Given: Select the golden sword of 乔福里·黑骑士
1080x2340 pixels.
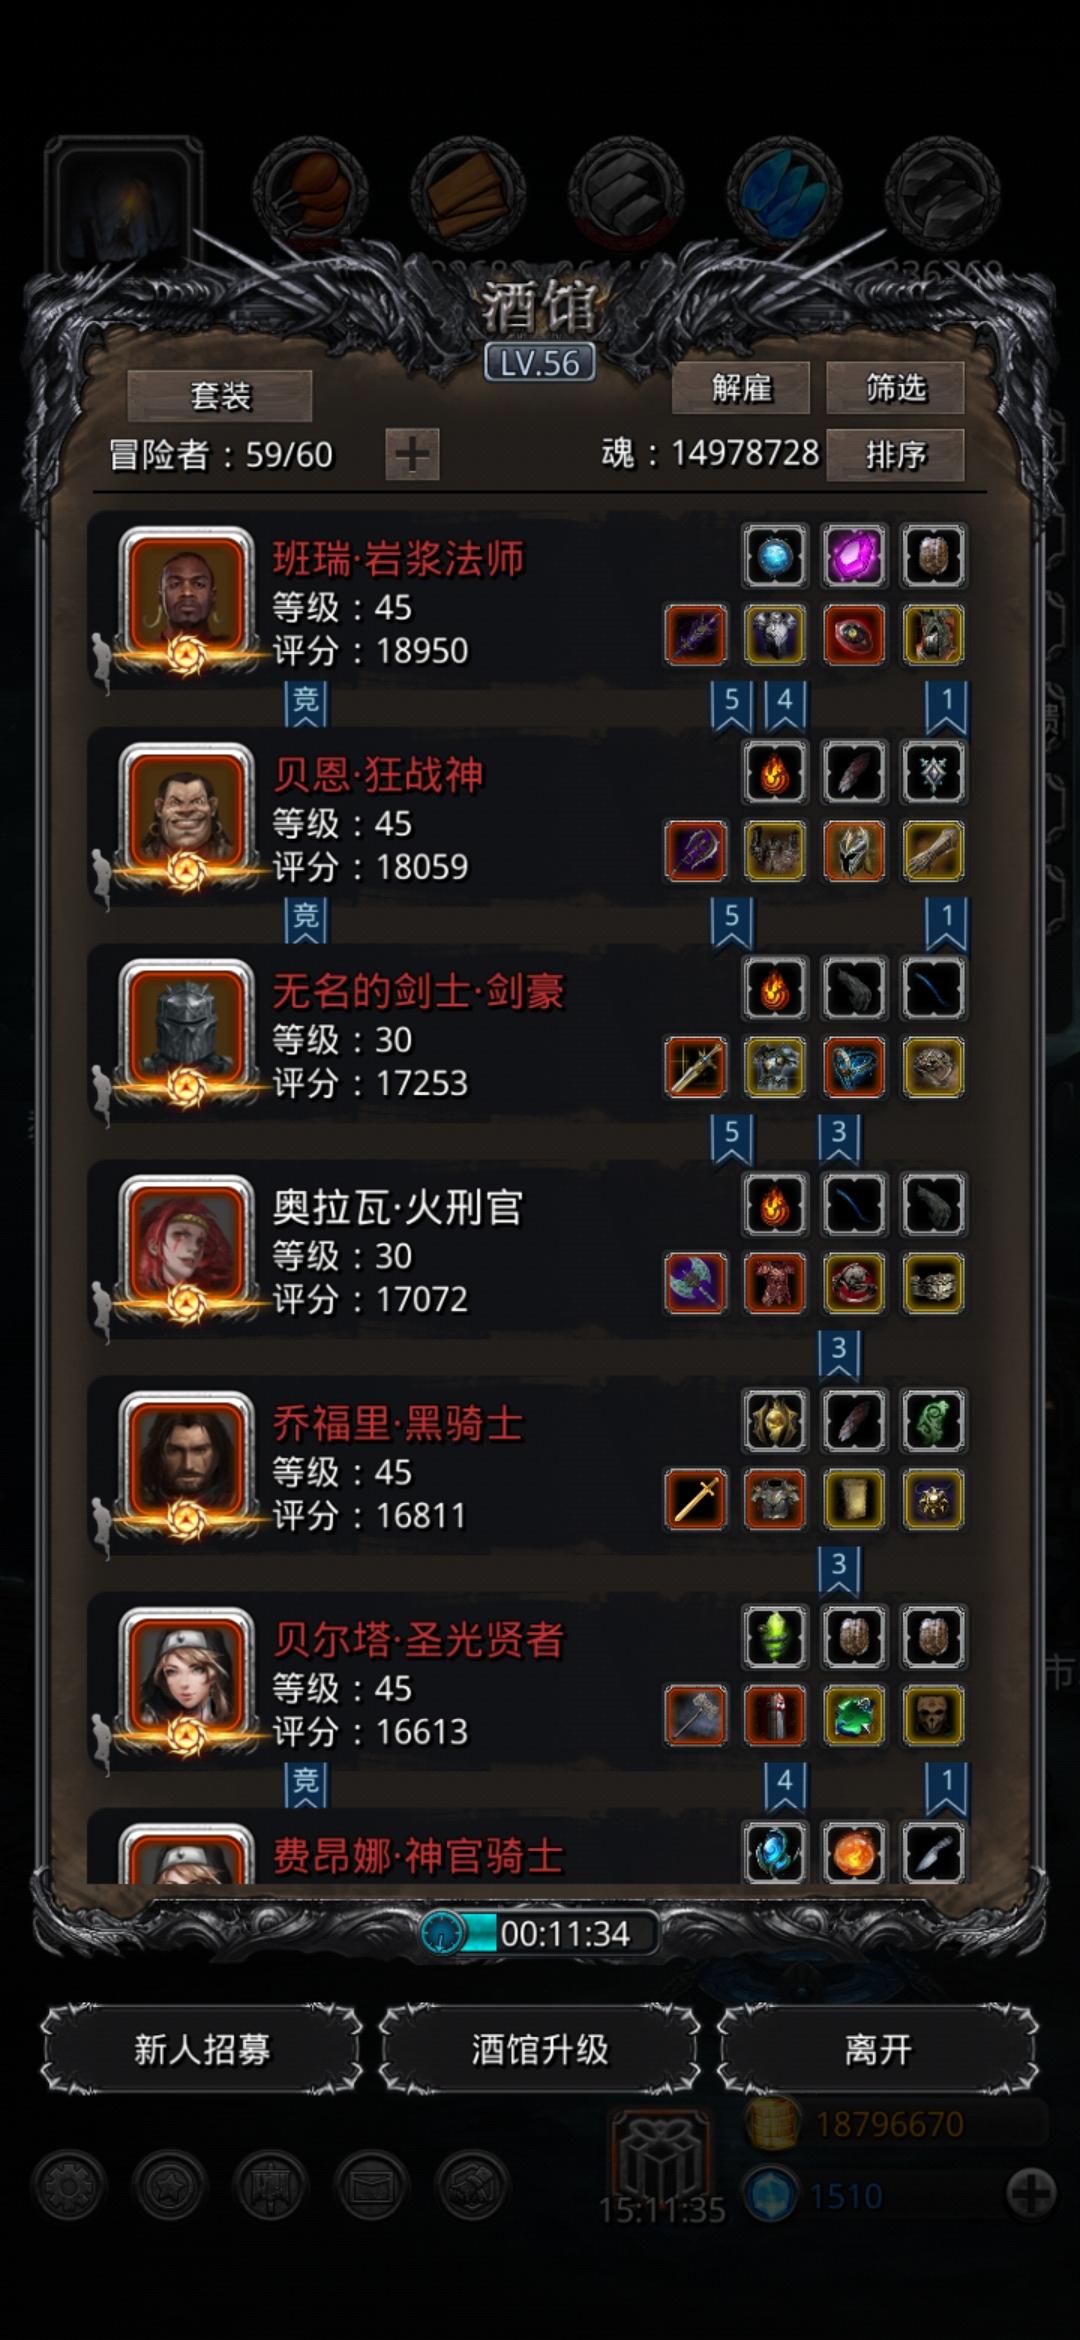Looking at the screenshot, I should 696,1499.
